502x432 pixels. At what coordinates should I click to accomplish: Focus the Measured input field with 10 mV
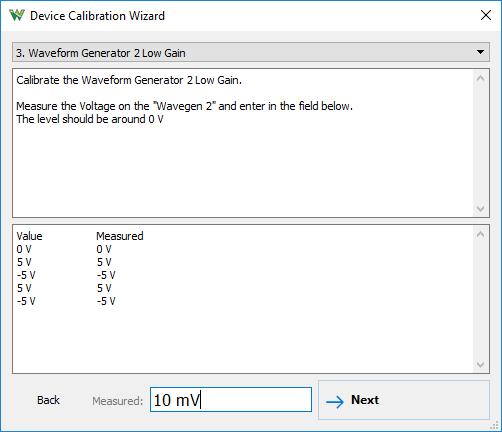click(231, 400)
